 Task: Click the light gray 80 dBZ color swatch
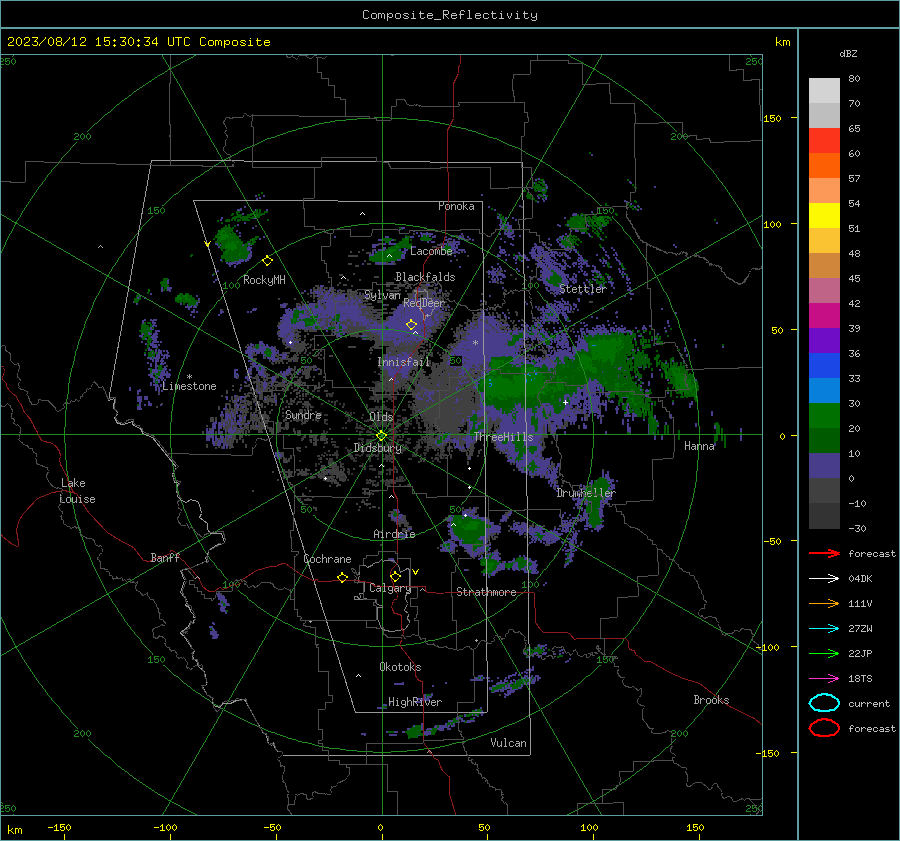coord(824,91)
